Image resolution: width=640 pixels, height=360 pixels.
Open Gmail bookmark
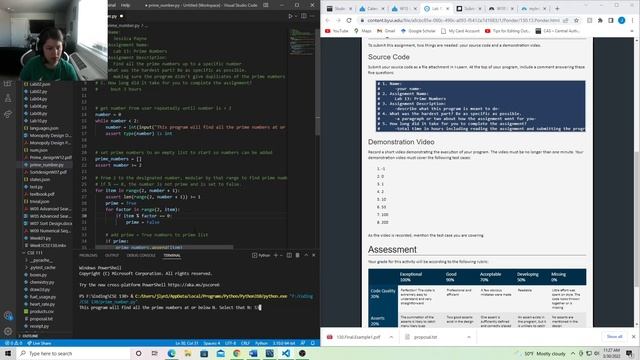(x=386, y=31)
